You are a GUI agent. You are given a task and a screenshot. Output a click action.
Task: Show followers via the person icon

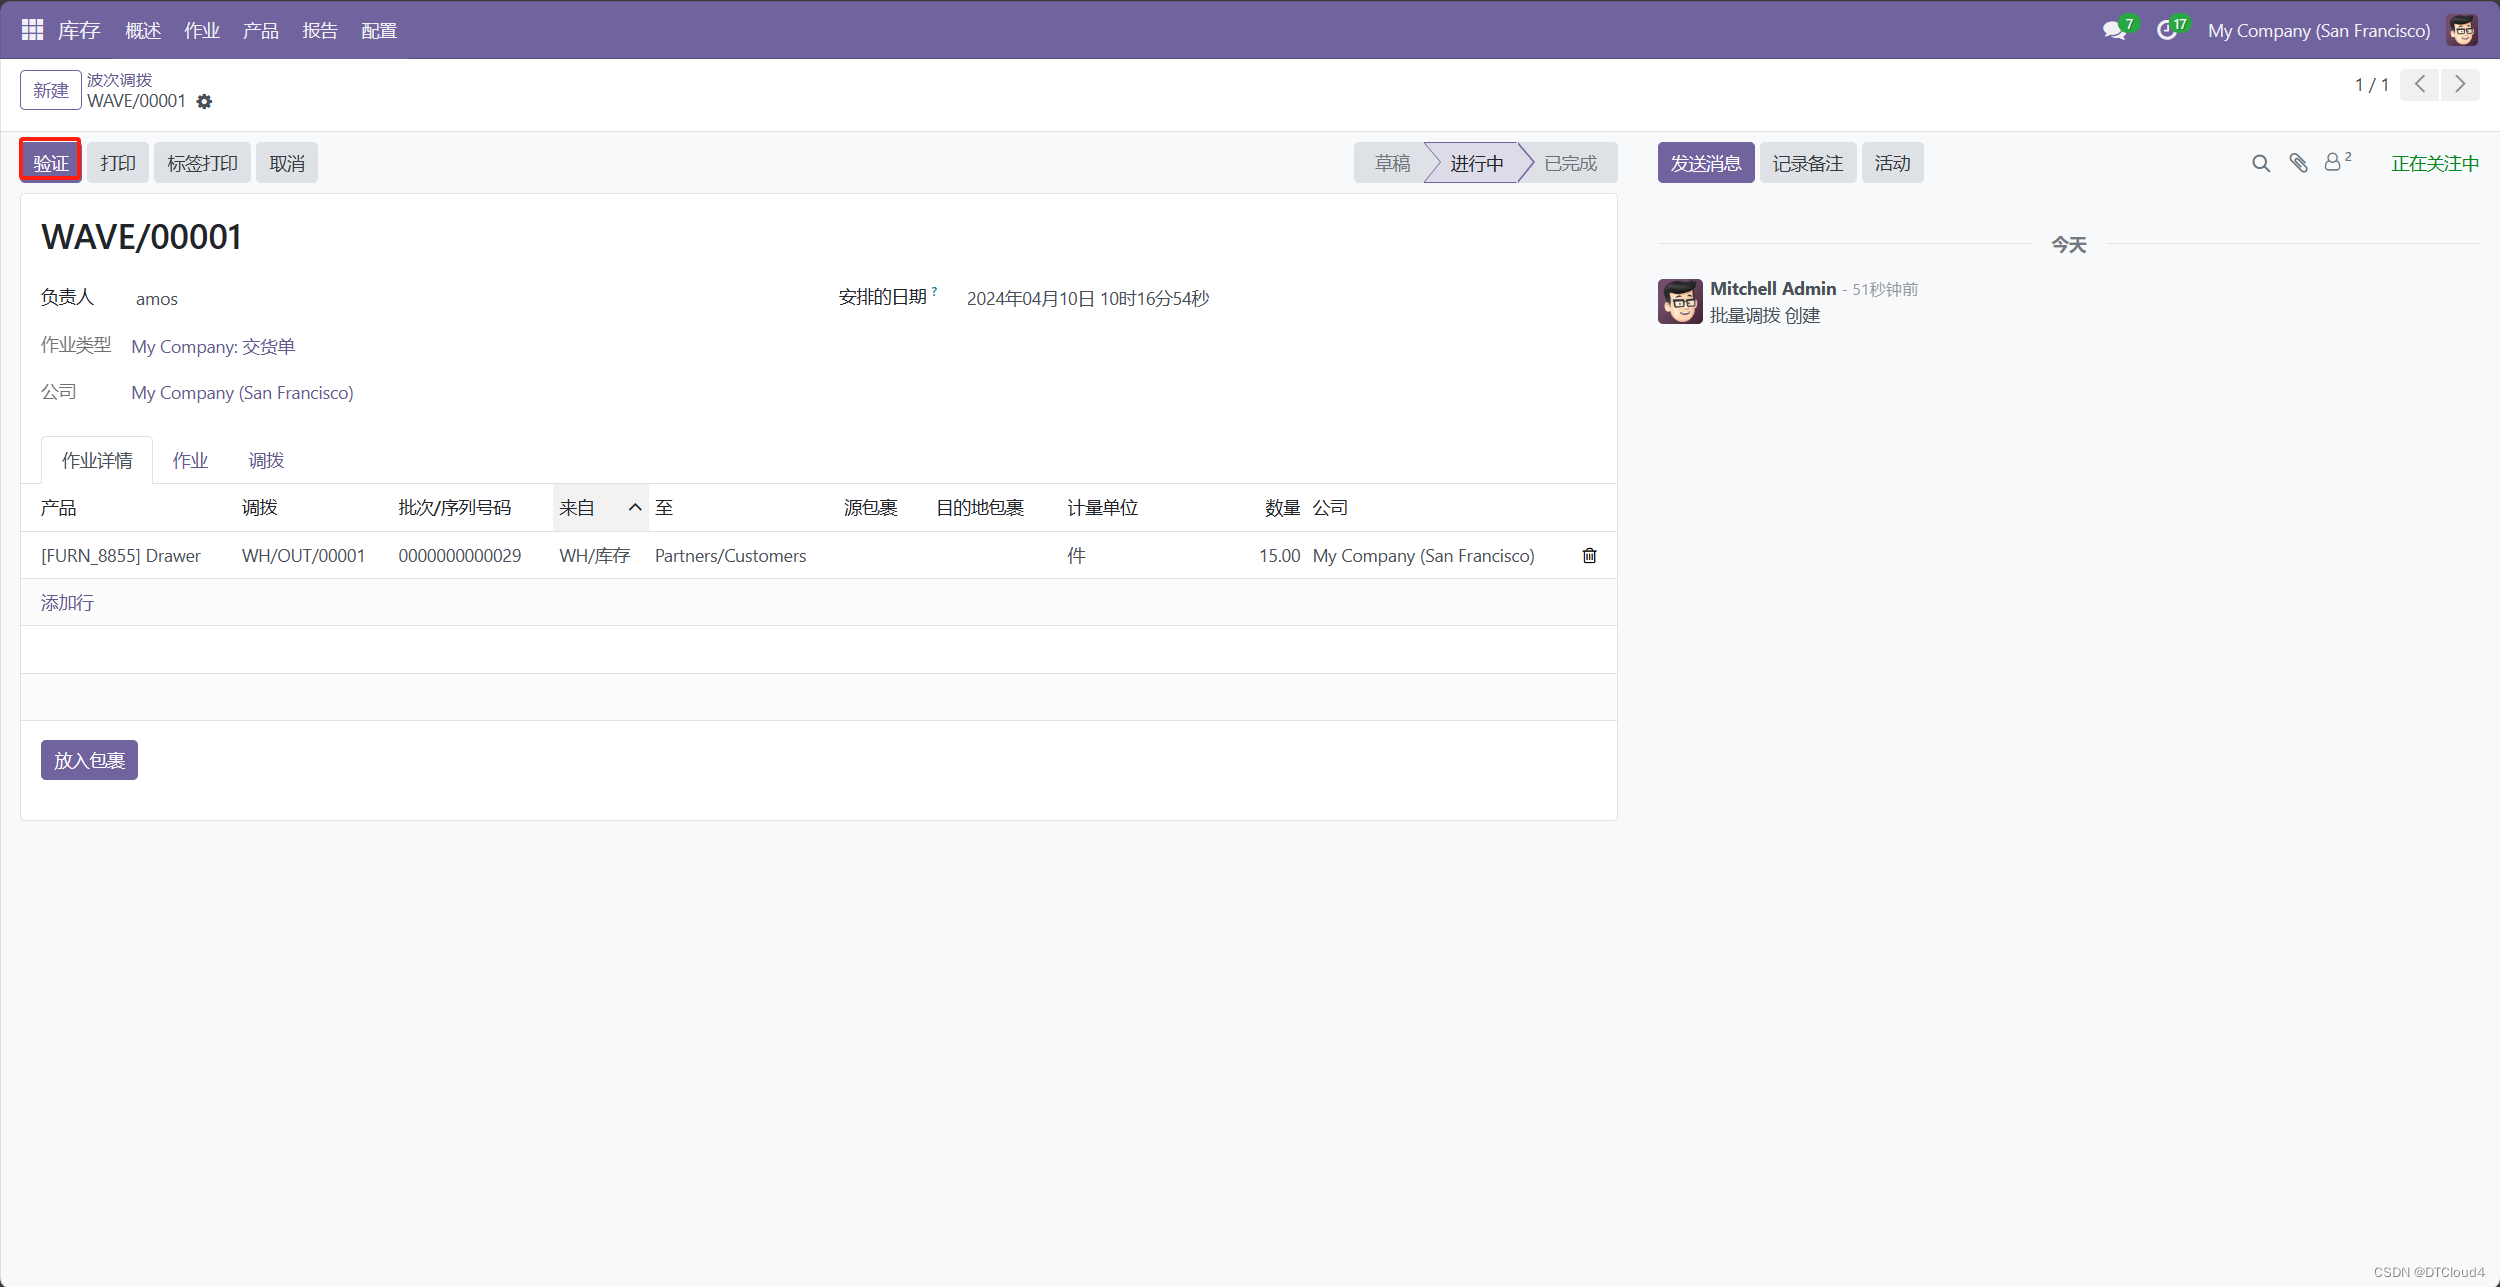point(2333,163)
